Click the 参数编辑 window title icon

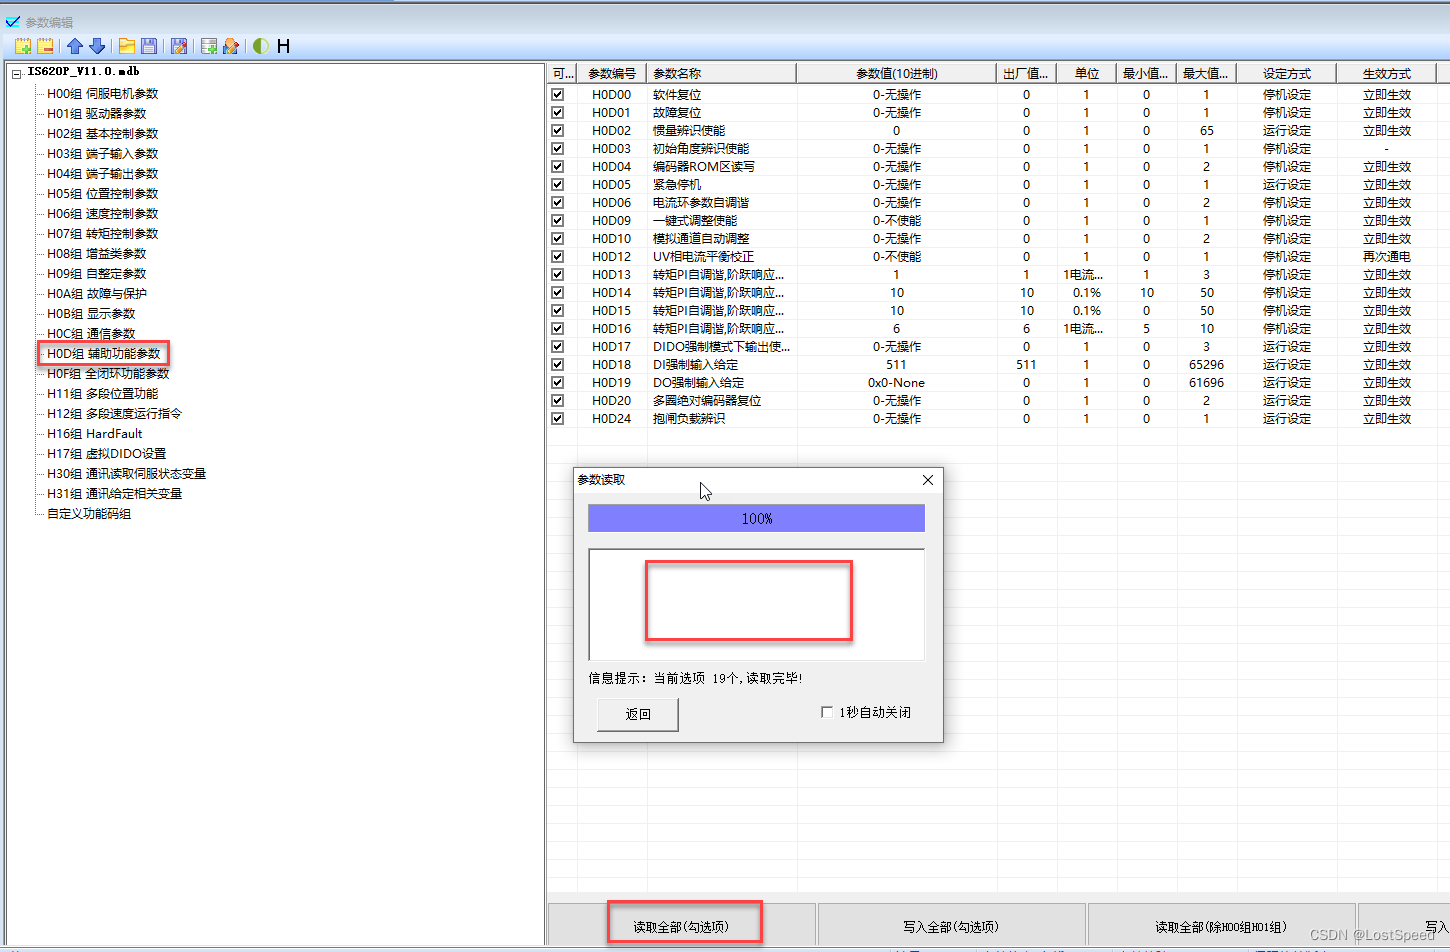[x=13, y=21]
